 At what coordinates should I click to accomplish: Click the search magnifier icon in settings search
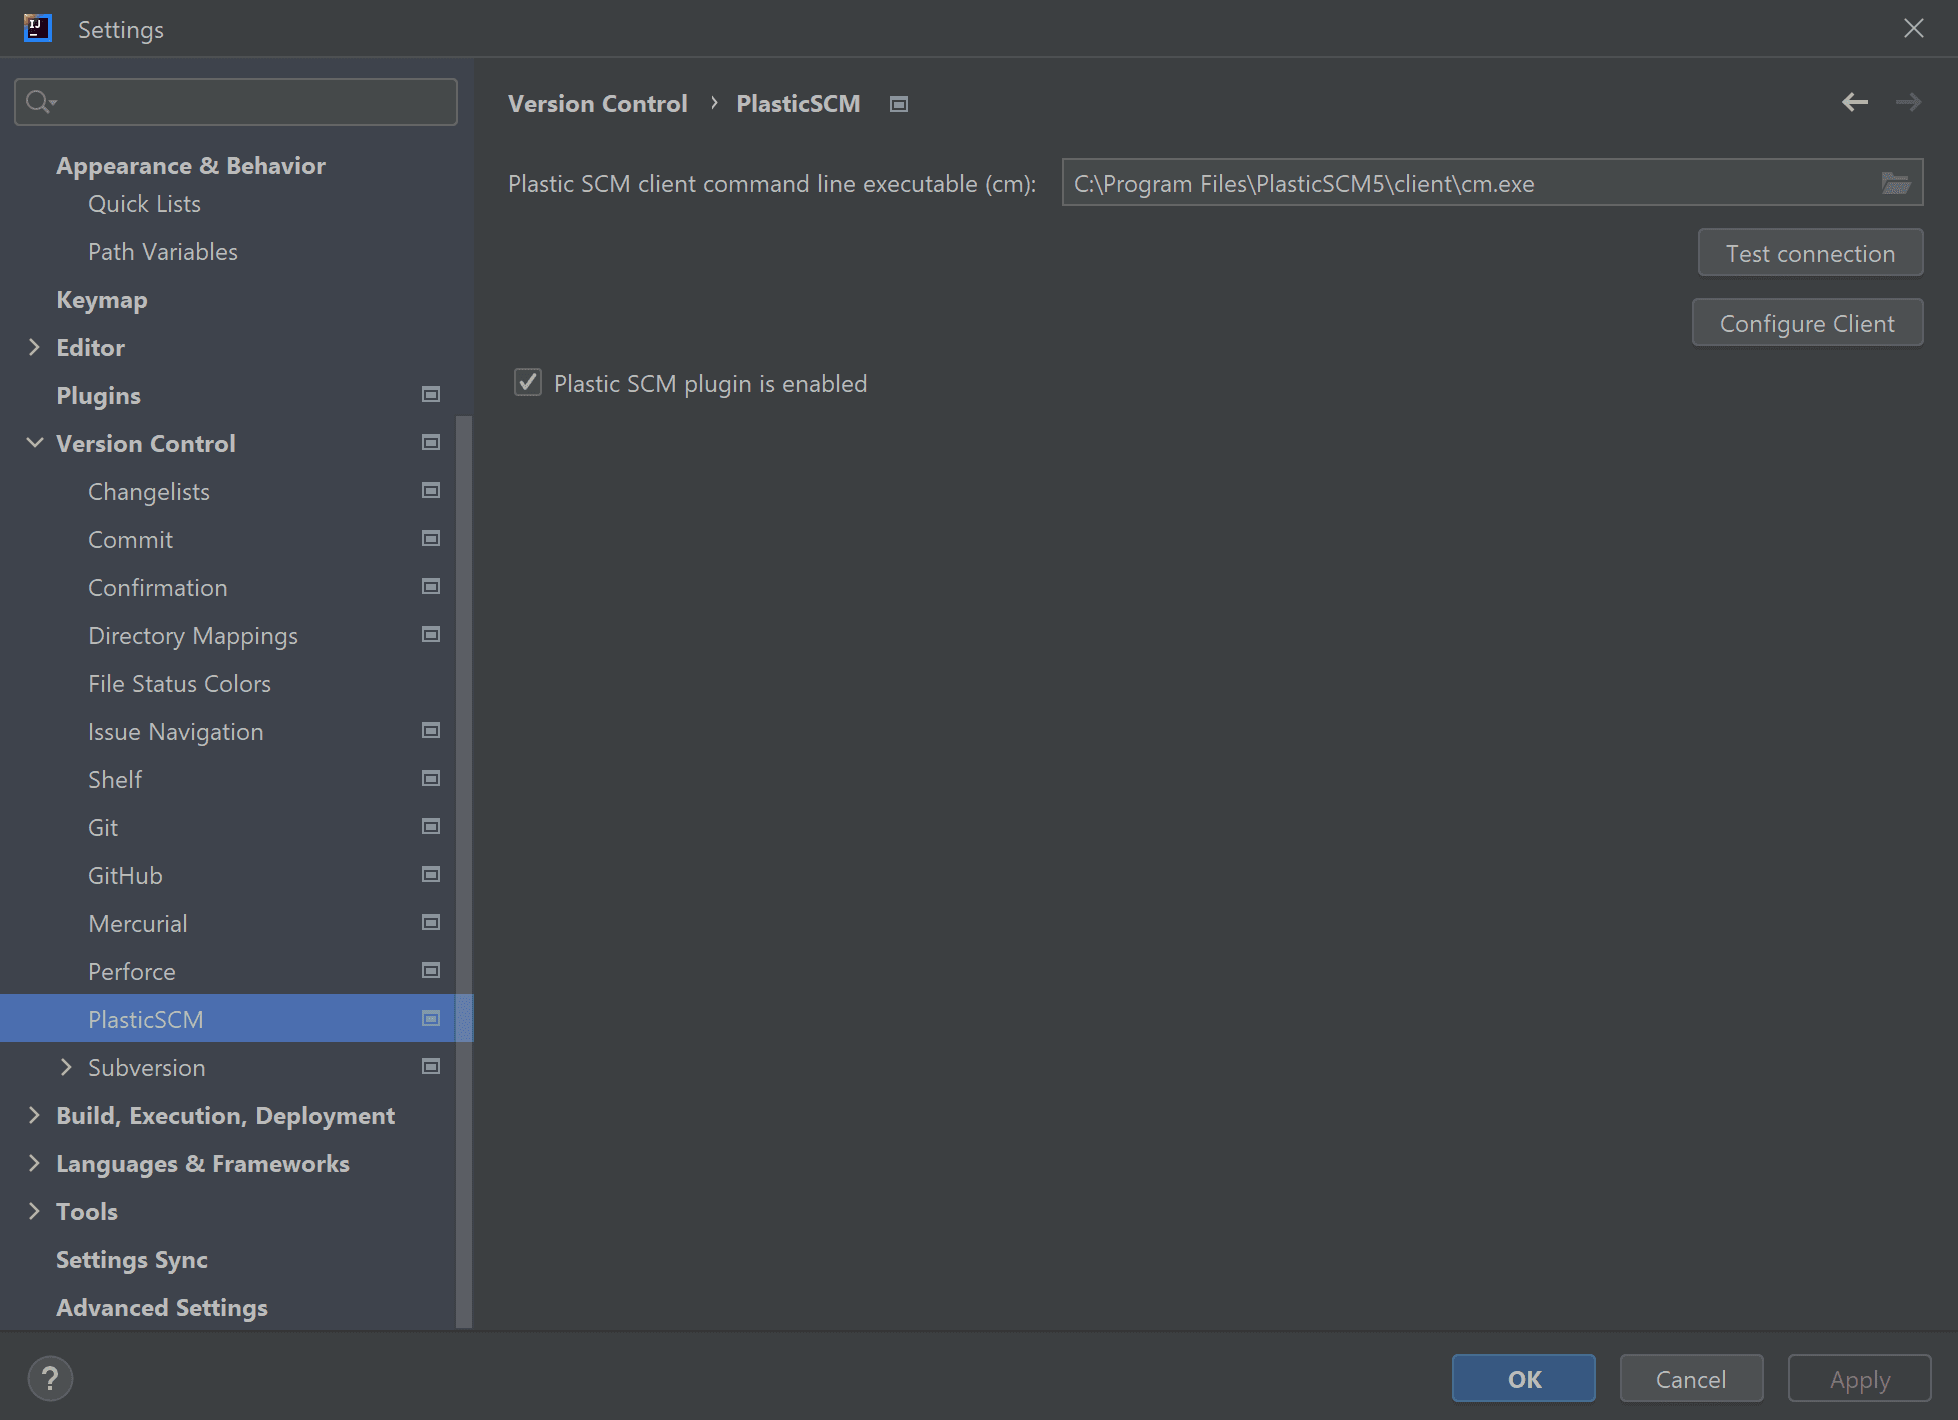40,102
